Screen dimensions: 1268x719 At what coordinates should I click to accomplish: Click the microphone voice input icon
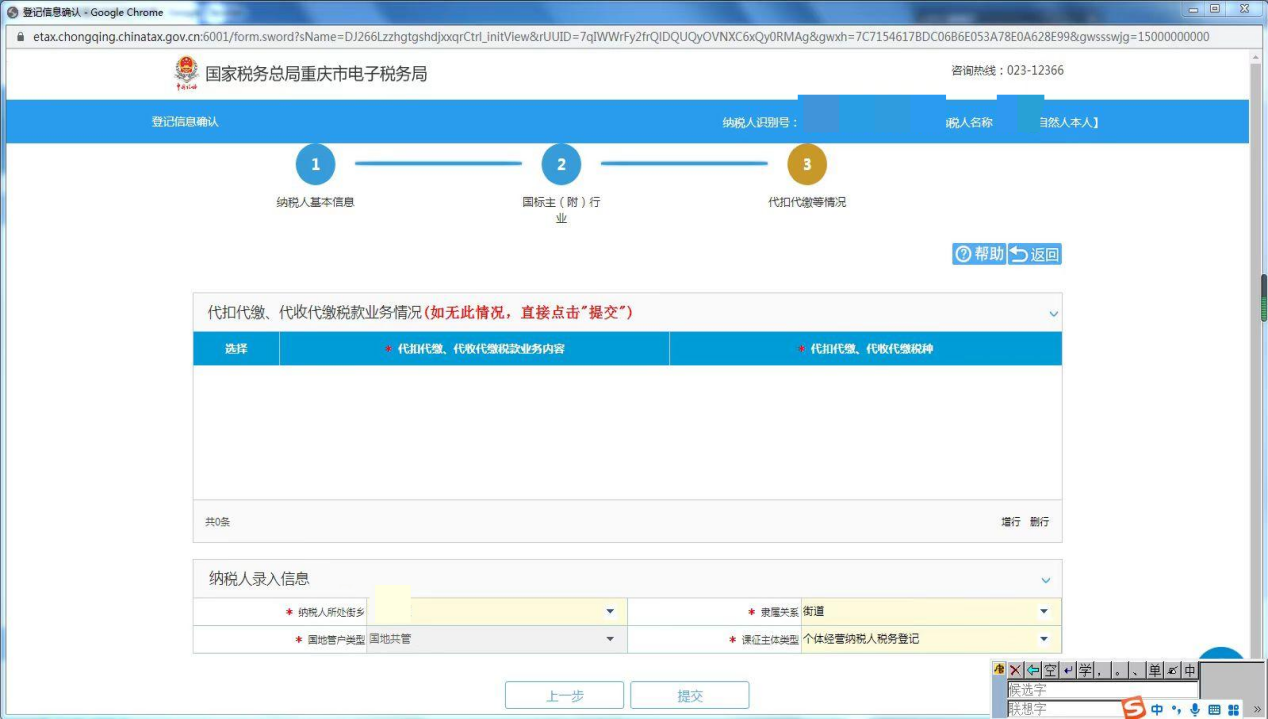coord(1194,710)
